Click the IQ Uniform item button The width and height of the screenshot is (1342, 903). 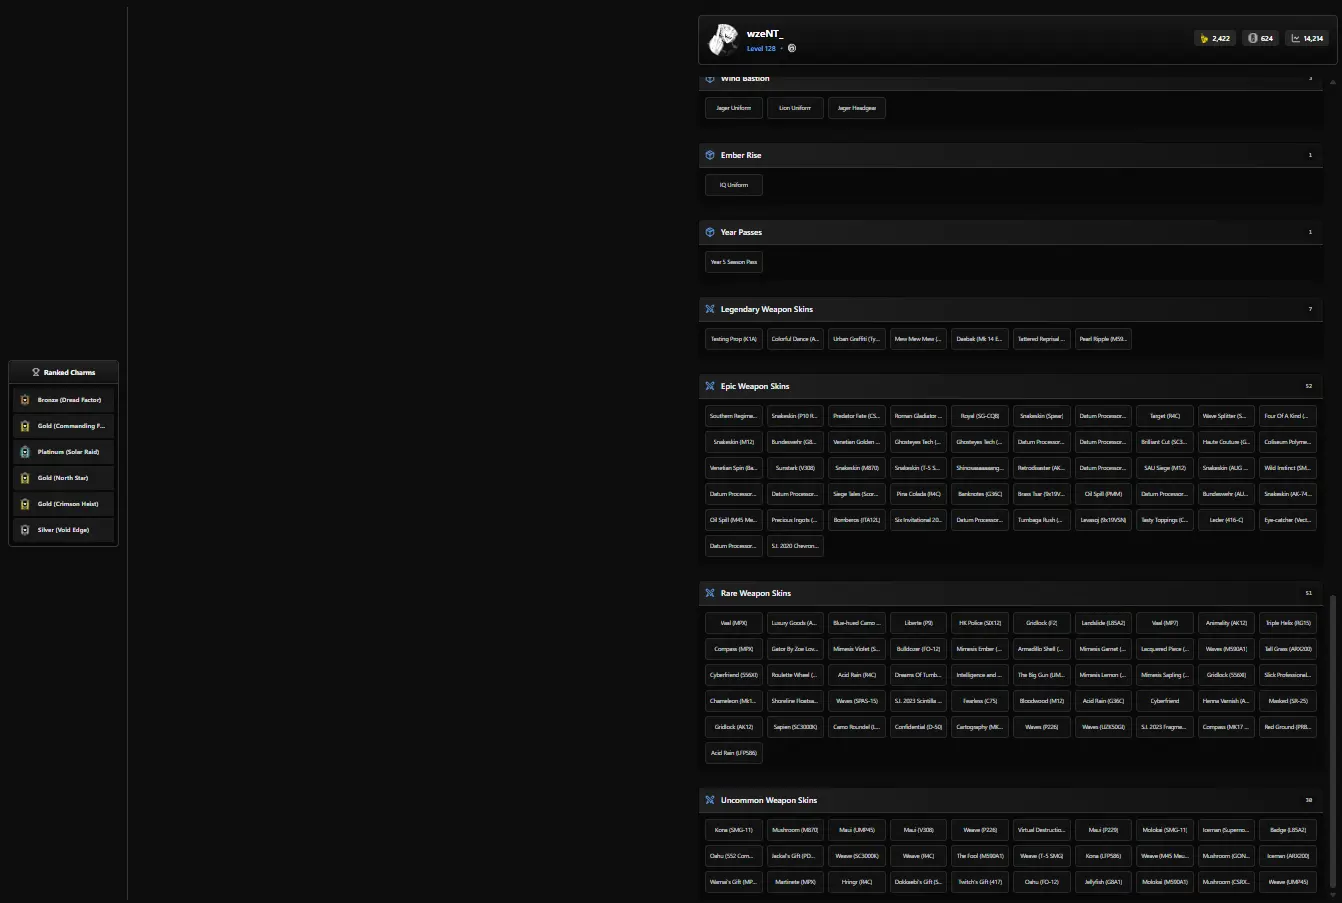coord(734,185)
